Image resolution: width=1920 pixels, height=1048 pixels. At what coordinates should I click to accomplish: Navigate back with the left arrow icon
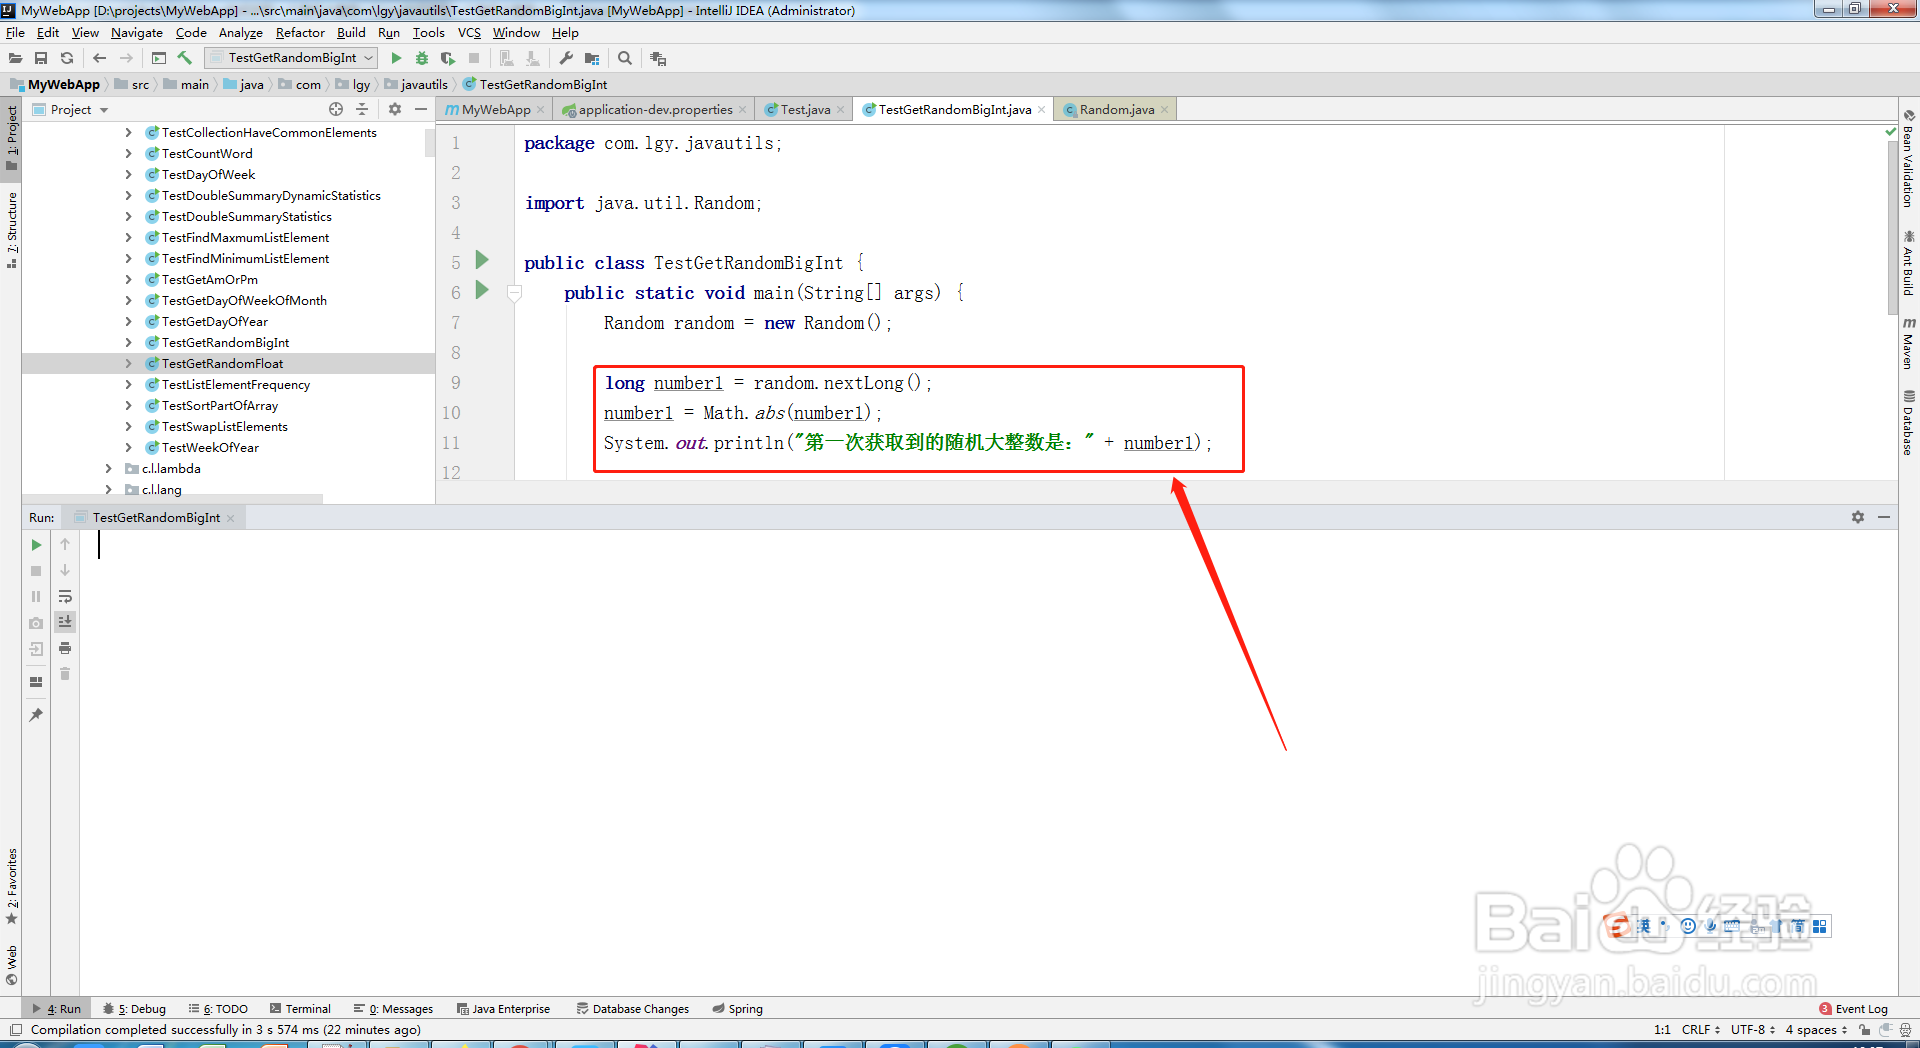[99, 58]
